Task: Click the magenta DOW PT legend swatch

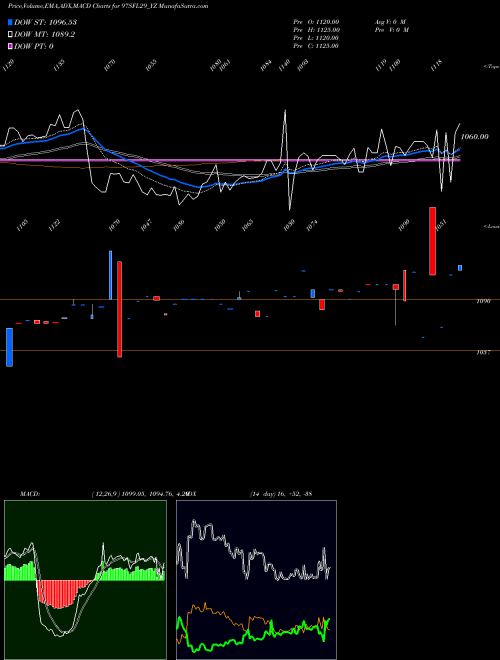Action: [x=10, y=46]
